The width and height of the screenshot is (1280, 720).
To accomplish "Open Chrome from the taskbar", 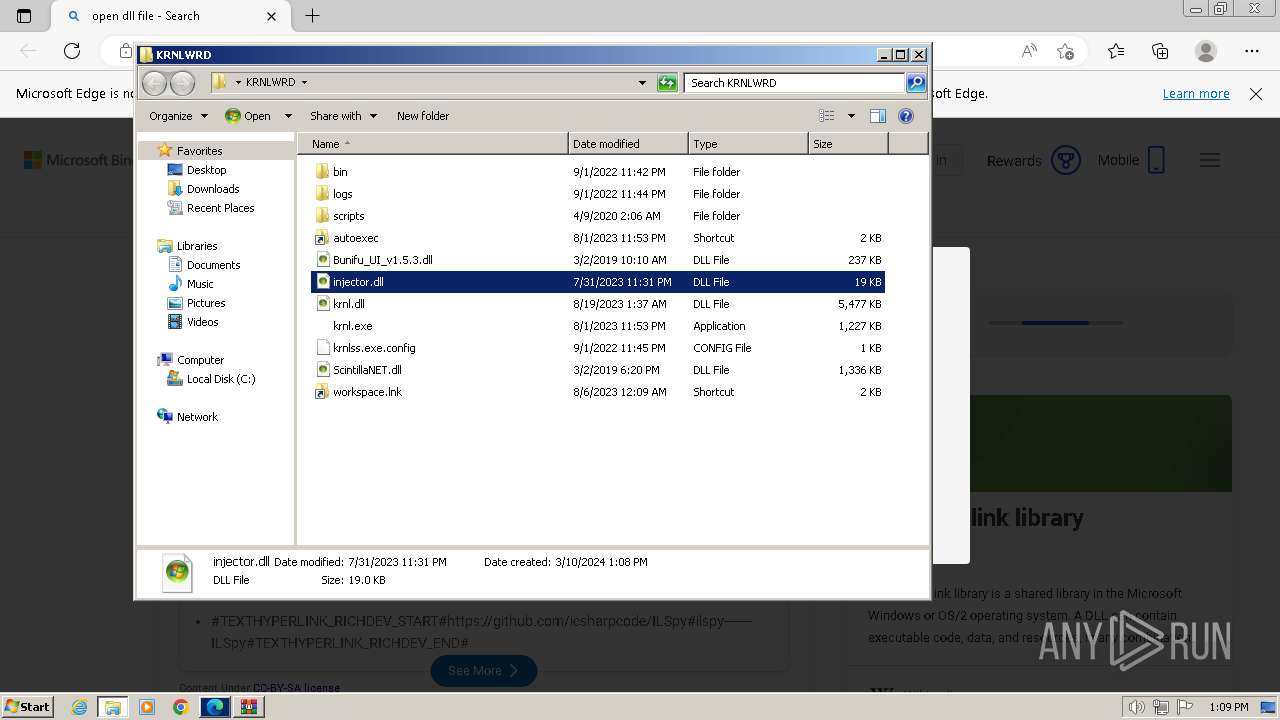I will (x=180, y=707).
